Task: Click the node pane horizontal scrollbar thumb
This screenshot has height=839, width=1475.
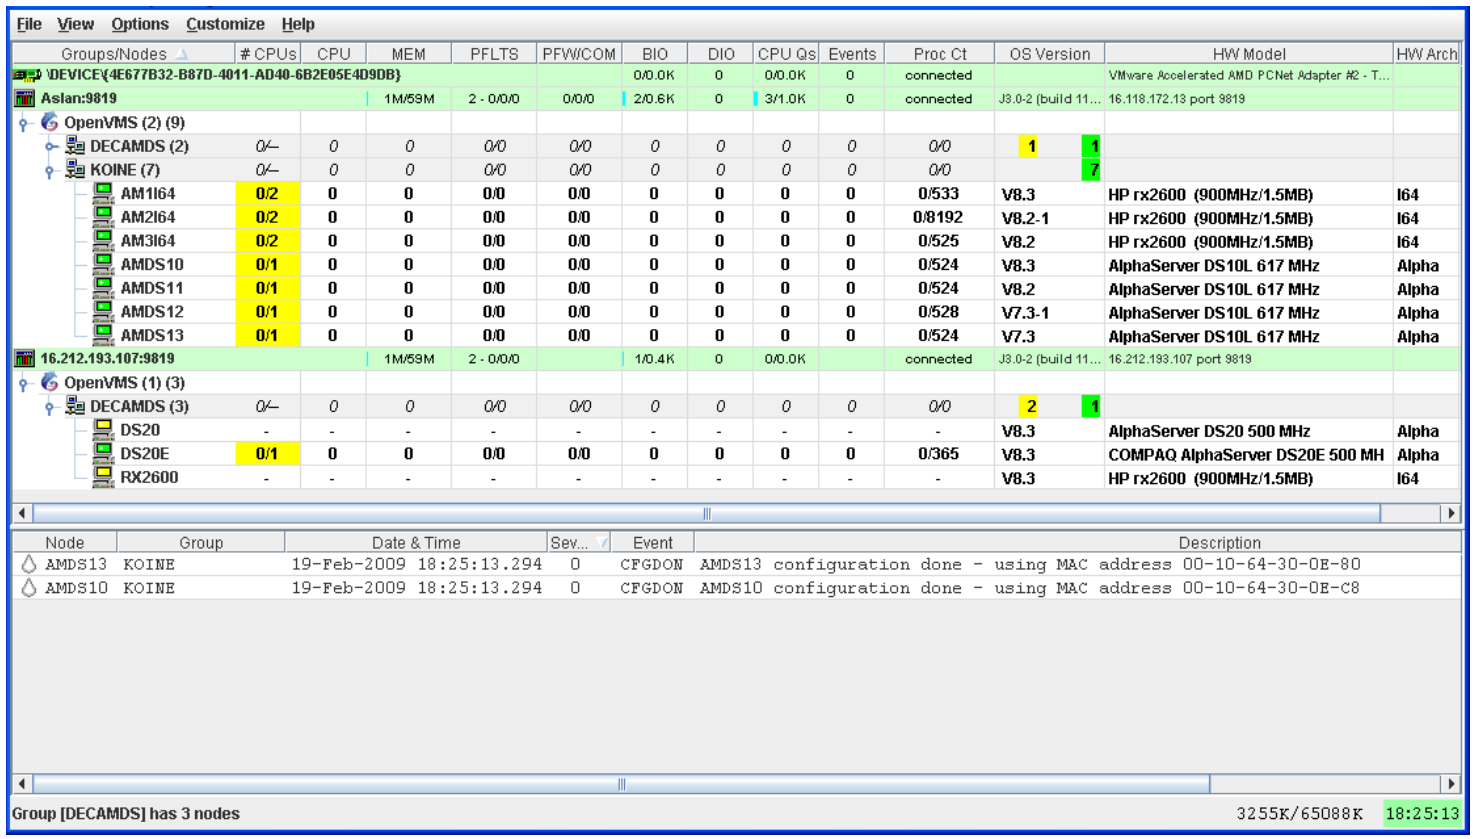Action: 706,513
